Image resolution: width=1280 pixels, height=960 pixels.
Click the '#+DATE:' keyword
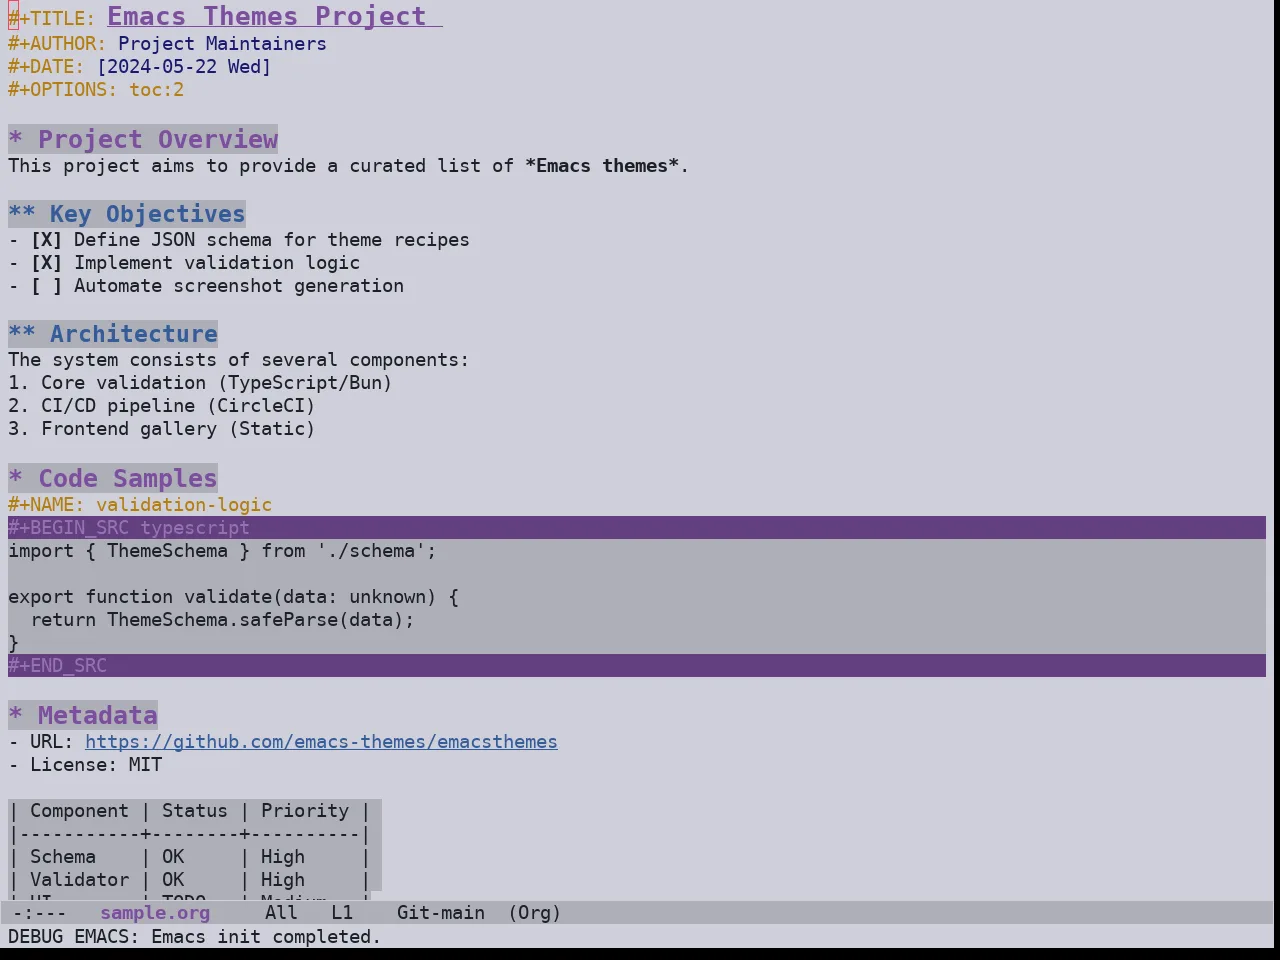pos(46,67)
